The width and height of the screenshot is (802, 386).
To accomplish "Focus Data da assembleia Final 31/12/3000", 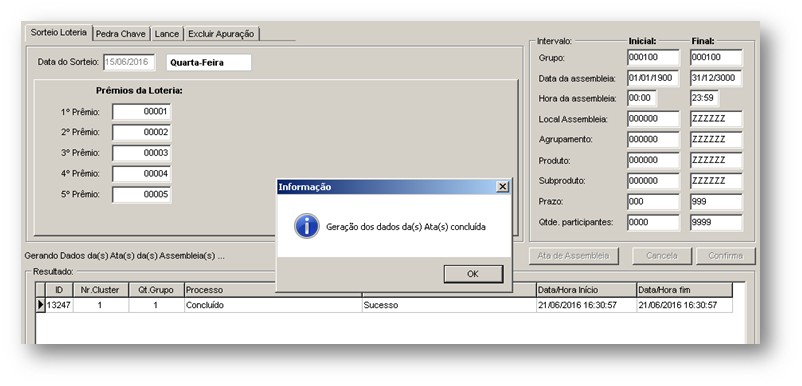I will tap(716, 78).
